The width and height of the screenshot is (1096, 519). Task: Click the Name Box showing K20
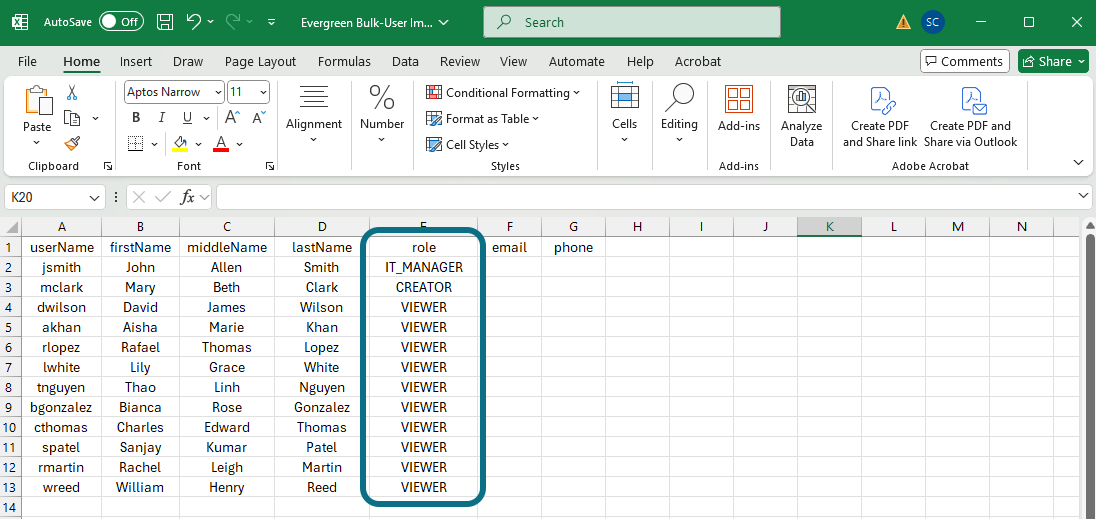point(55,198)
